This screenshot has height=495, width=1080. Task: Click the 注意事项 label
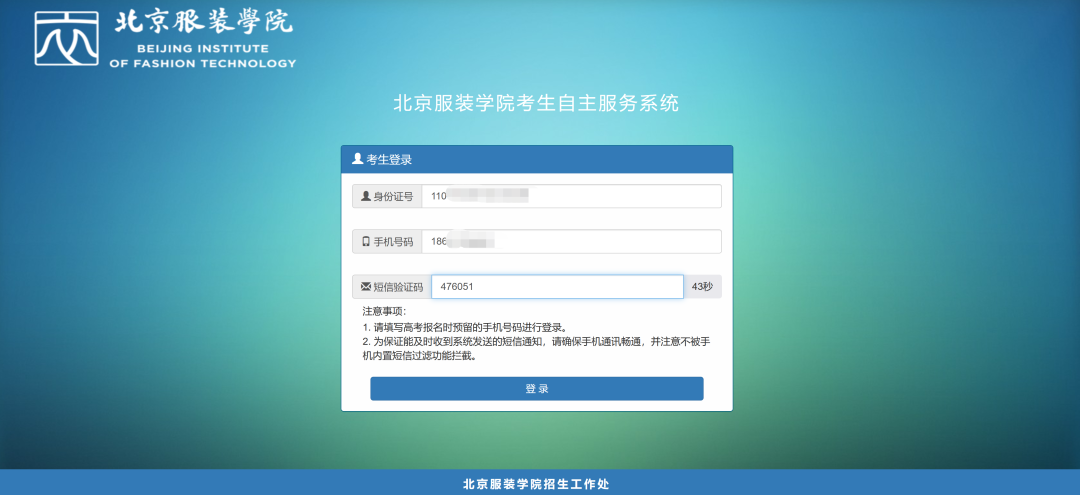point(384,311)
